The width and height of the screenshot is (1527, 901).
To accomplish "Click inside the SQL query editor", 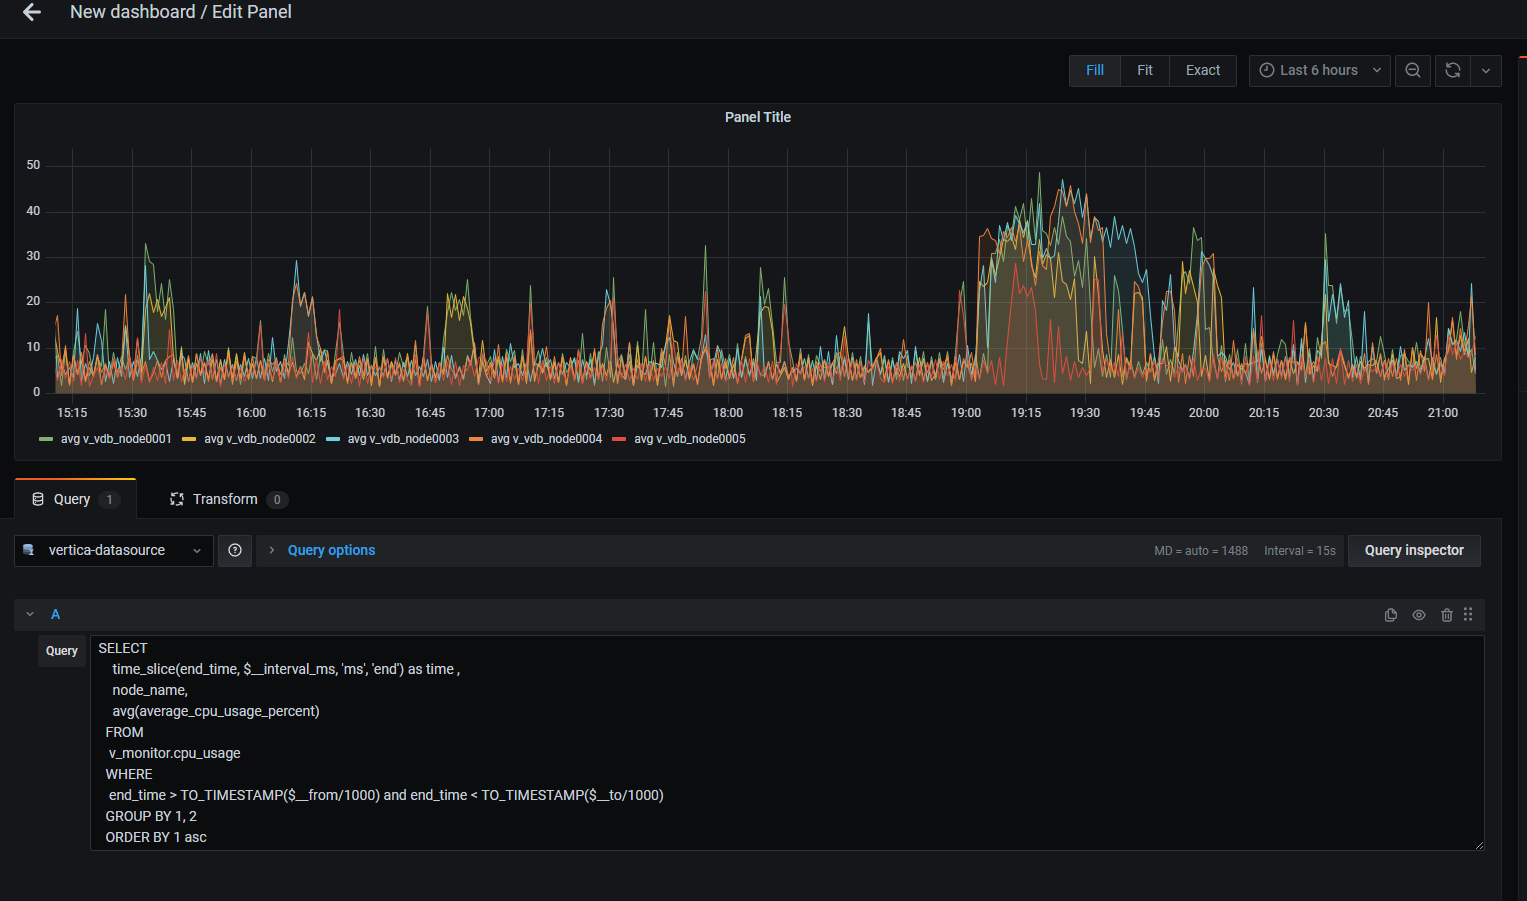I will click(x=787, y=743).
